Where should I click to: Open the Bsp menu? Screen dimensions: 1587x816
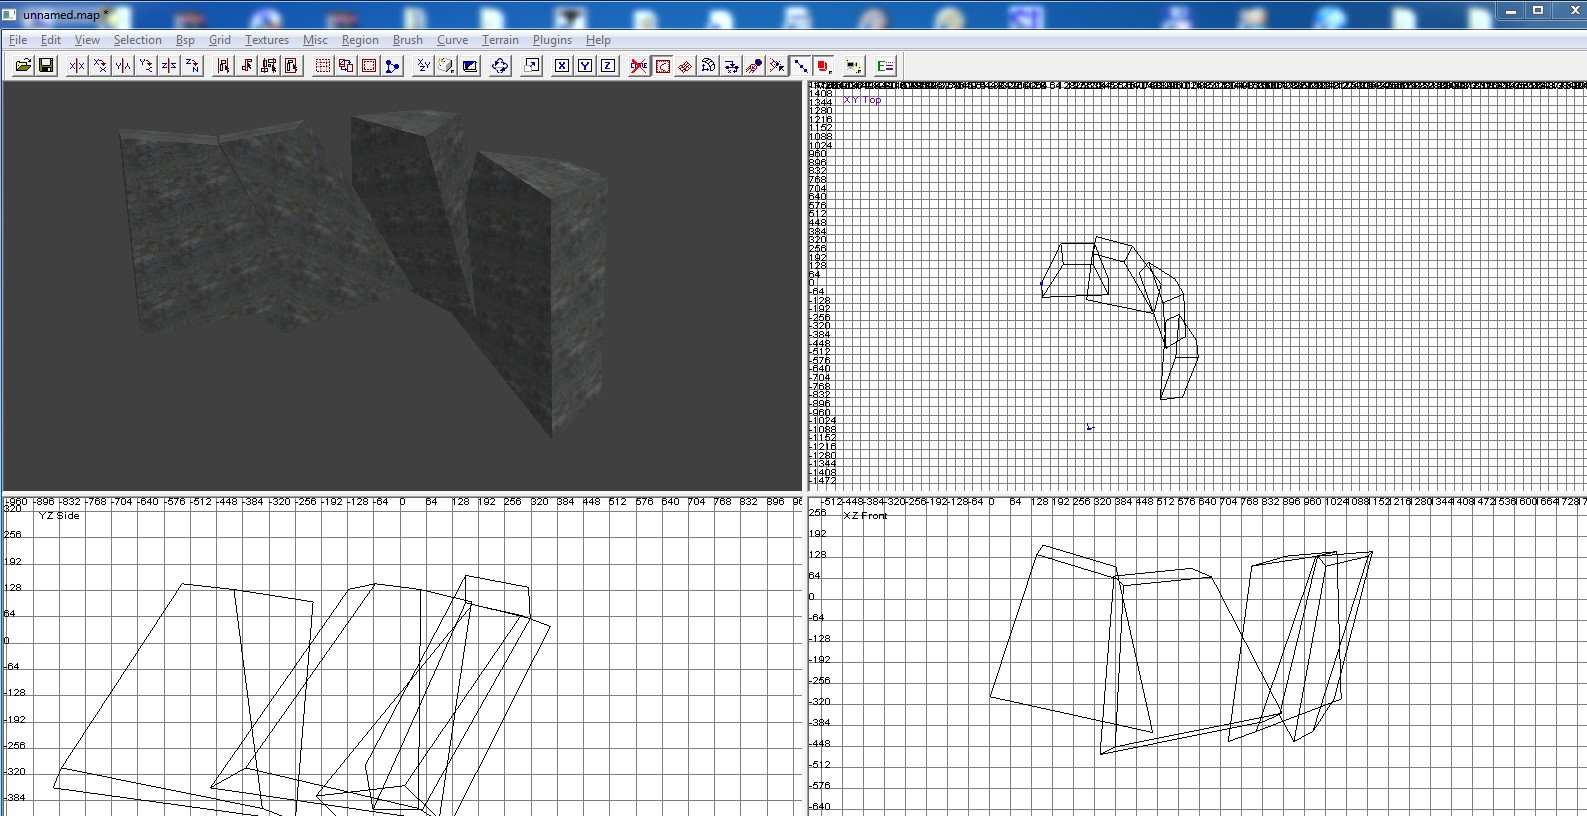click(185, 40)
